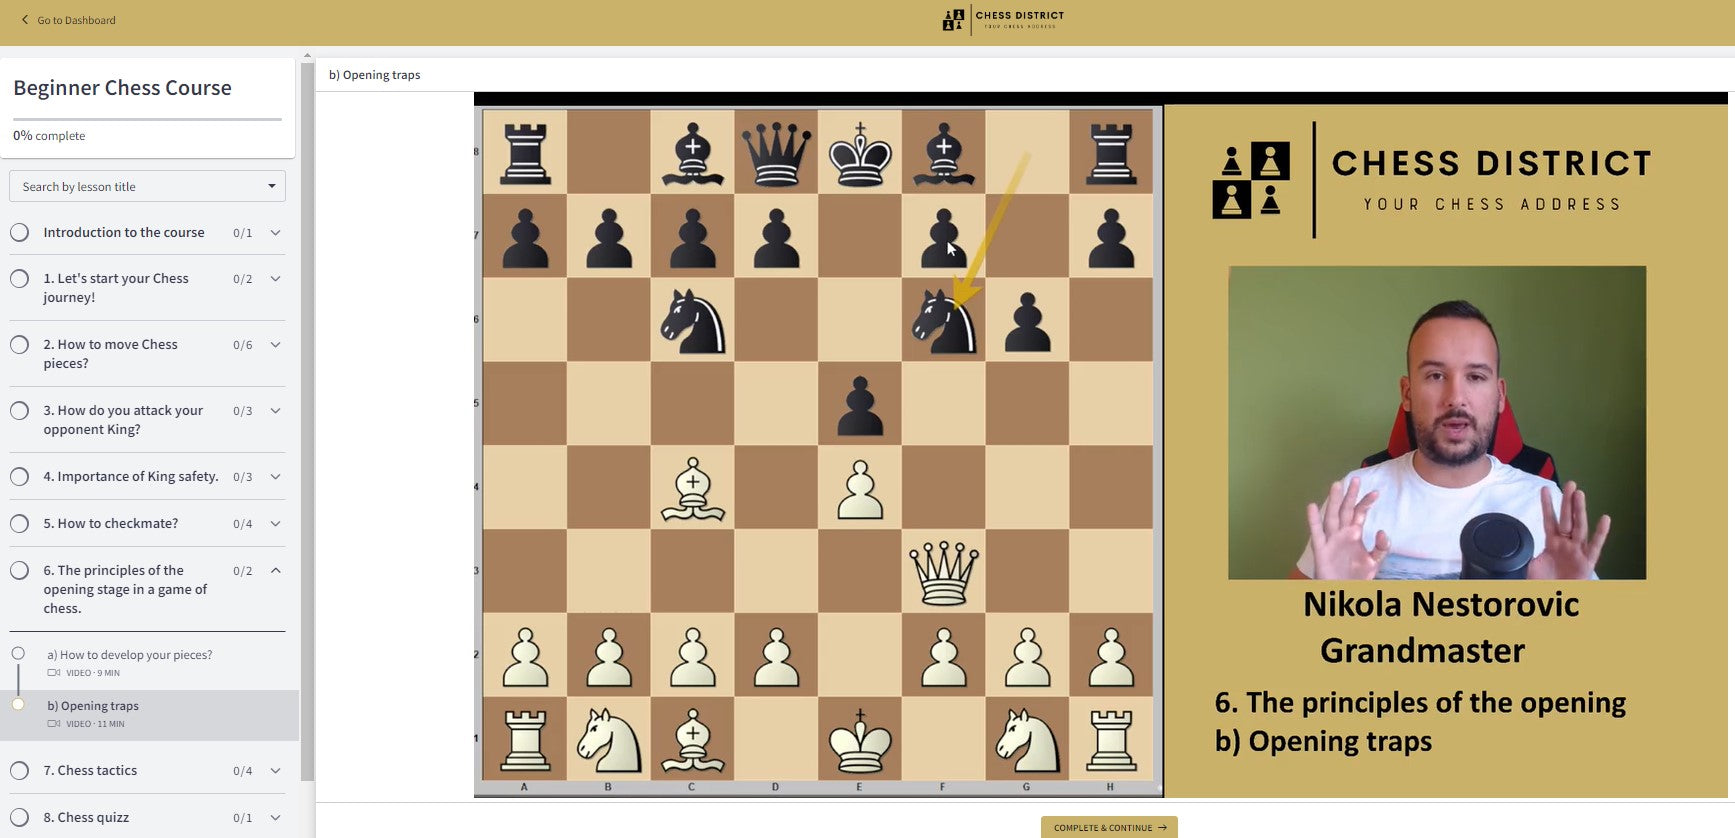1735x838 pixels.
Task: Toggle completion circle for principles of the opening stage
Action: pos(19,570)
